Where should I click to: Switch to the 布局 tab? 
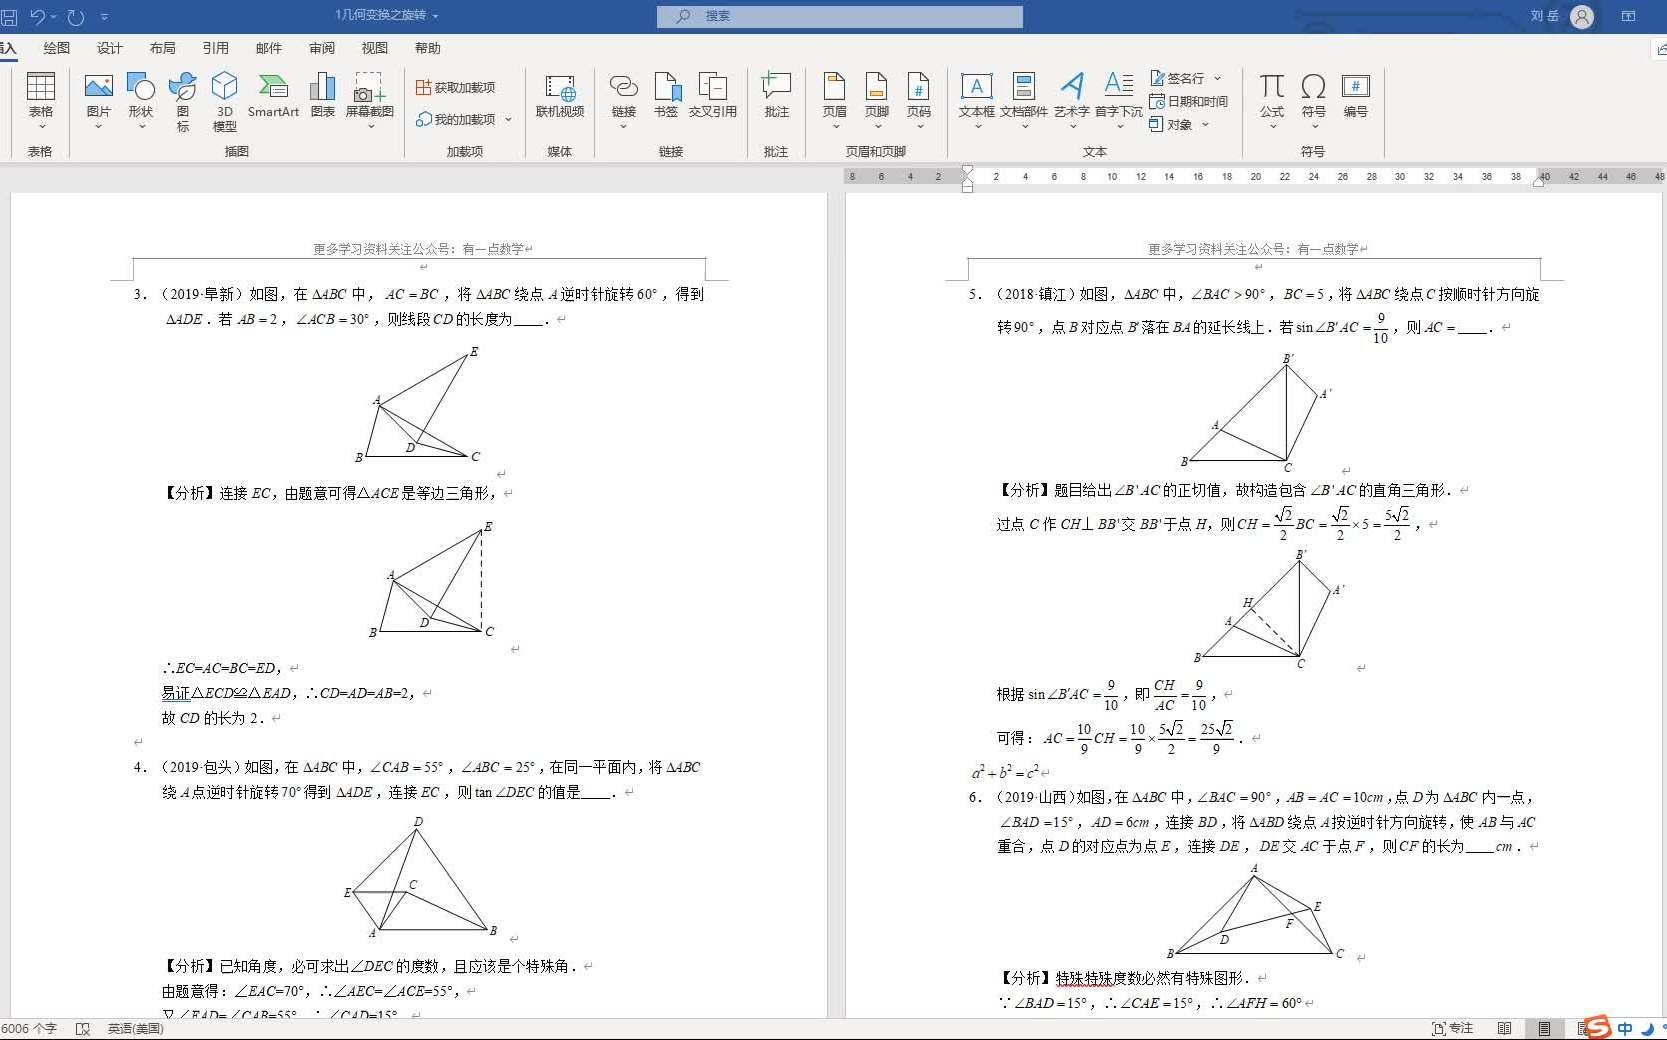pyautogui.click(x=163, y=48)
